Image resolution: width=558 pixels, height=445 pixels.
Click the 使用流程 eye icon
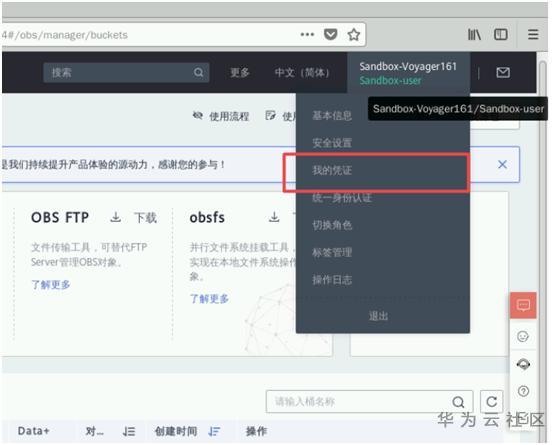[x=198, y=115]
